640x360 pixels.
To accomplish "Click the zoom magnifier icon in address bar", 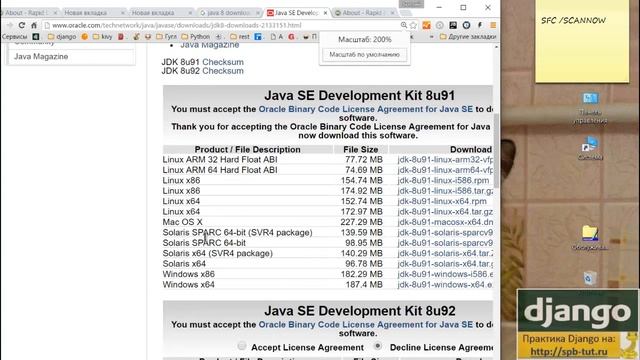I will [404, 25].
